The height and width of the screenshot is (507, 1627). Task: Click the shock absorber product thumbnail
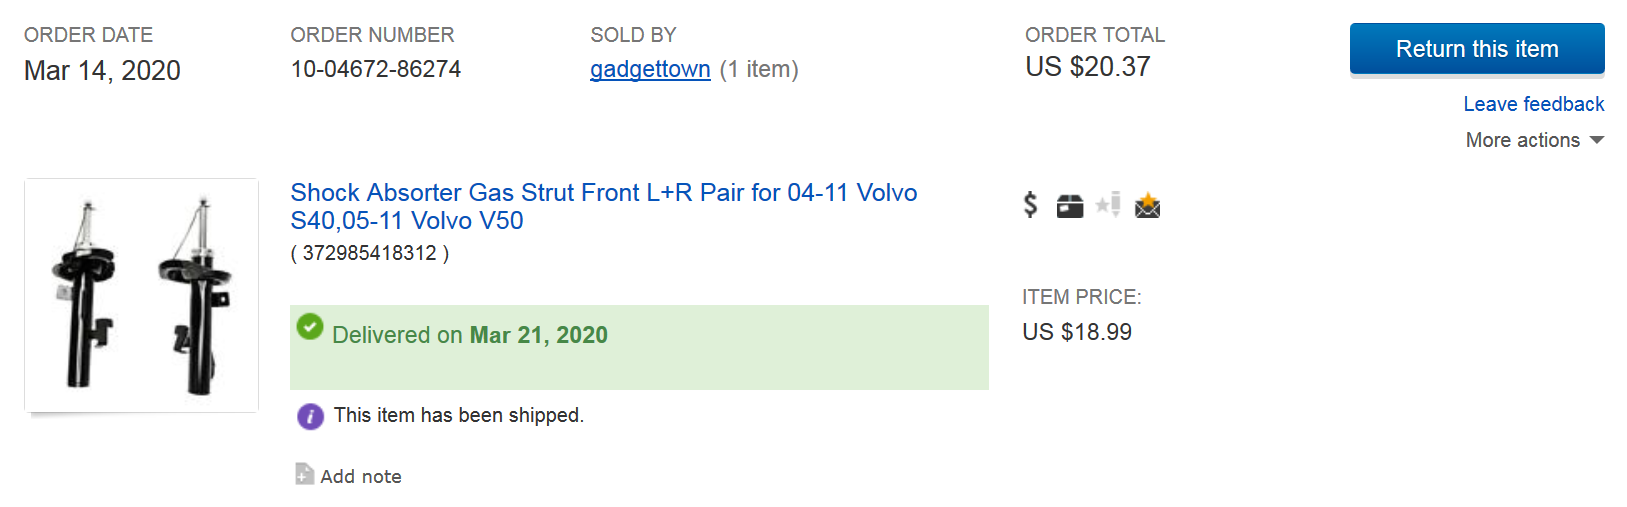(x=141, y=295)
